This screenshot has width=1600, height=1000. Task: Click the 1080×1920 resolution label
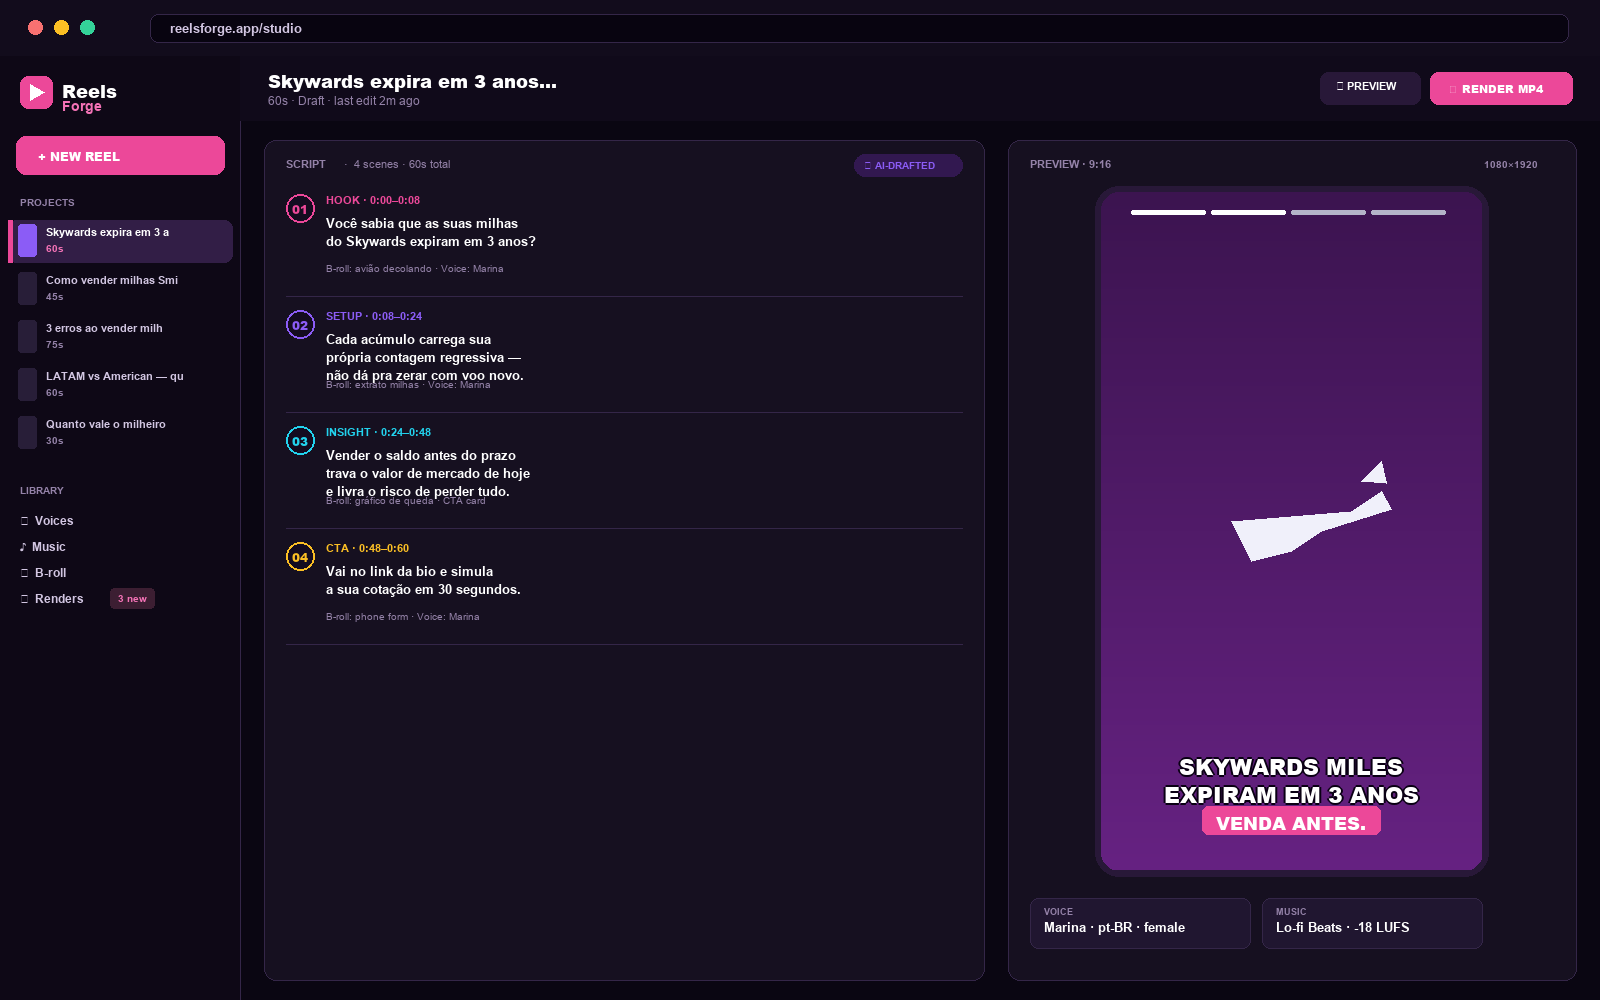click(1511, 165)
